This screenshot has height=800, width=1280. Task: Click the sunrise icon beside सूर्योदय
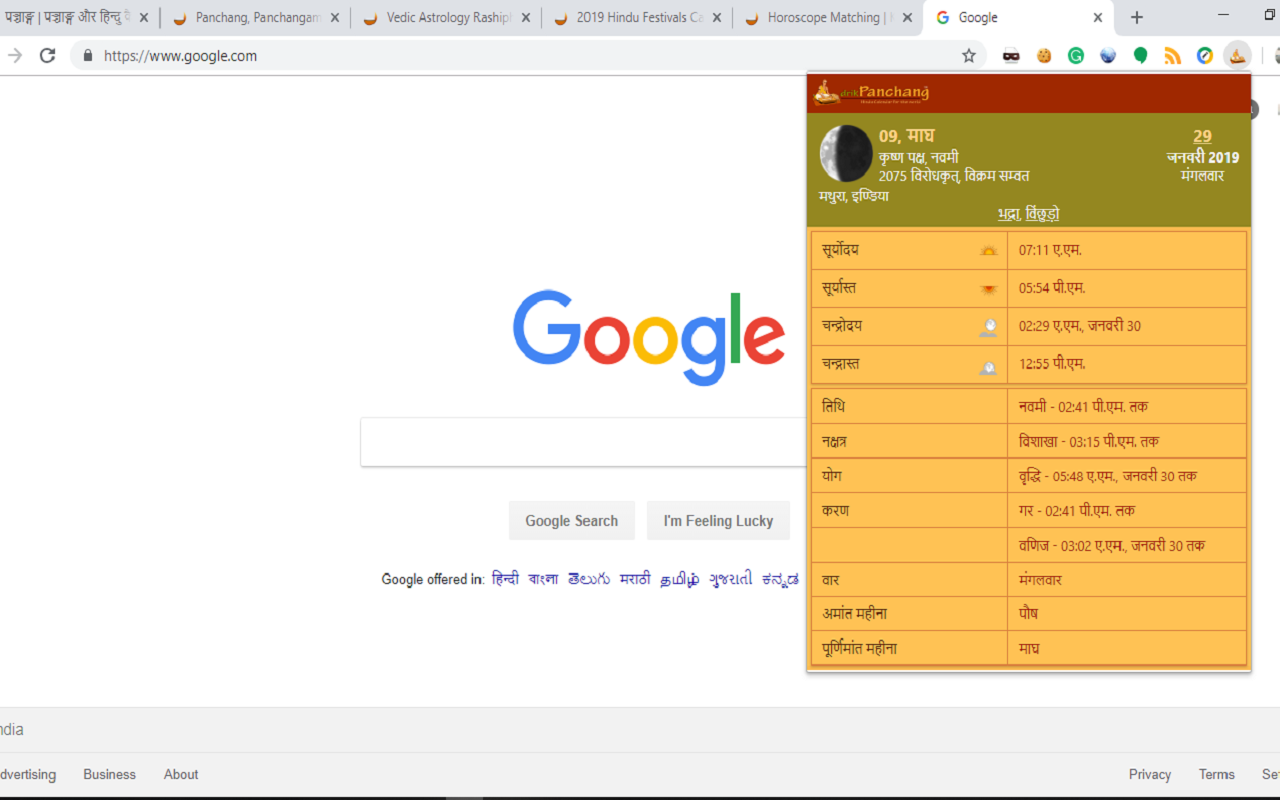pyautogui.click(x=988, y=250)
